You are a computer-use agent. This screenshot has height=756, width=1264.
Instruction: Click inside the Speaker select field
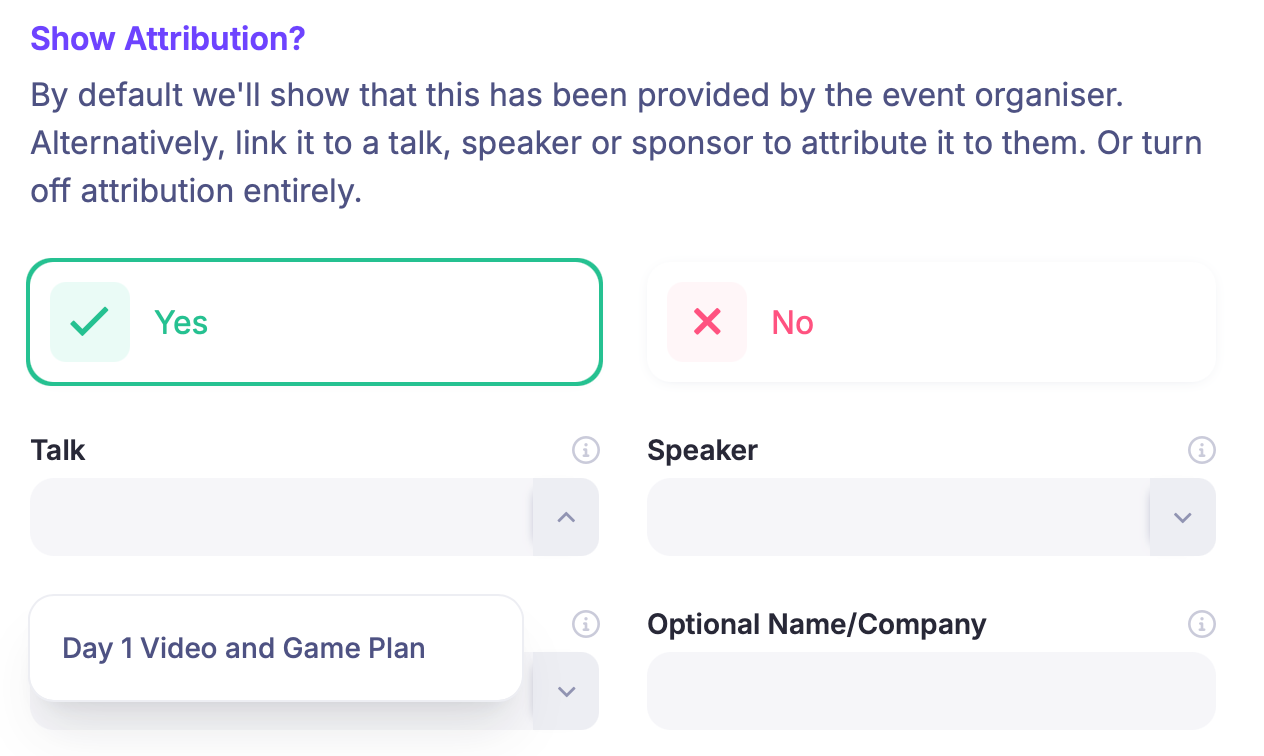tap(897, 517)
